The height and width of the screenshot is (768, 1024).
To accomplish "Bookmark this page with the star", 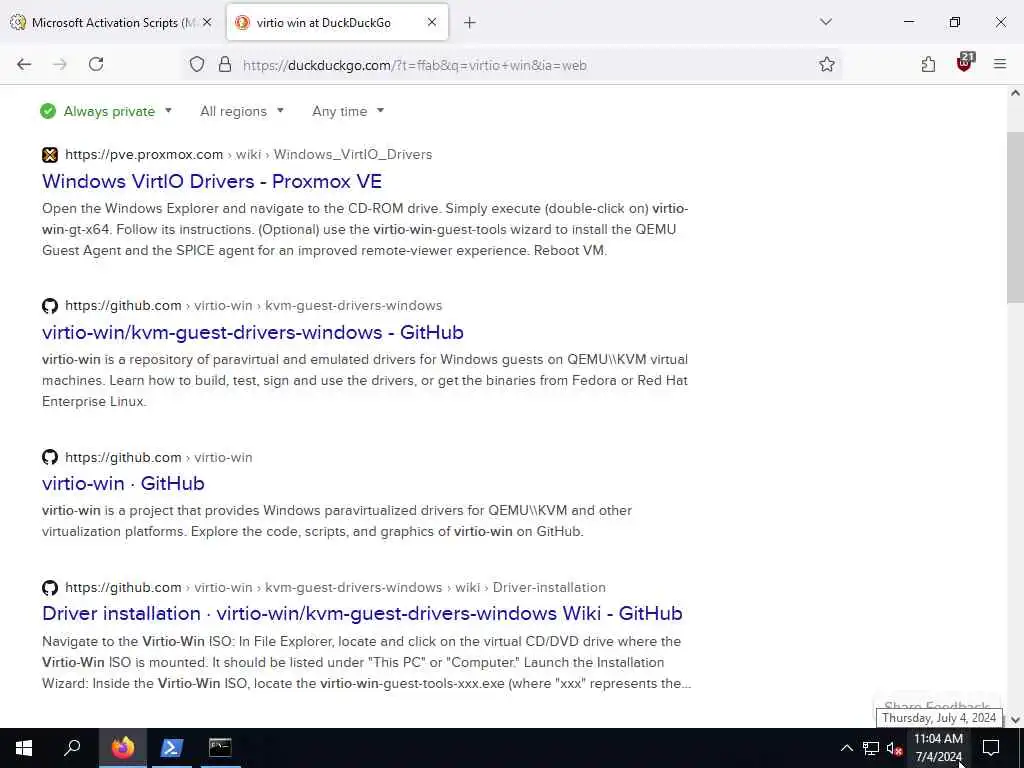I will click(827, 65).
